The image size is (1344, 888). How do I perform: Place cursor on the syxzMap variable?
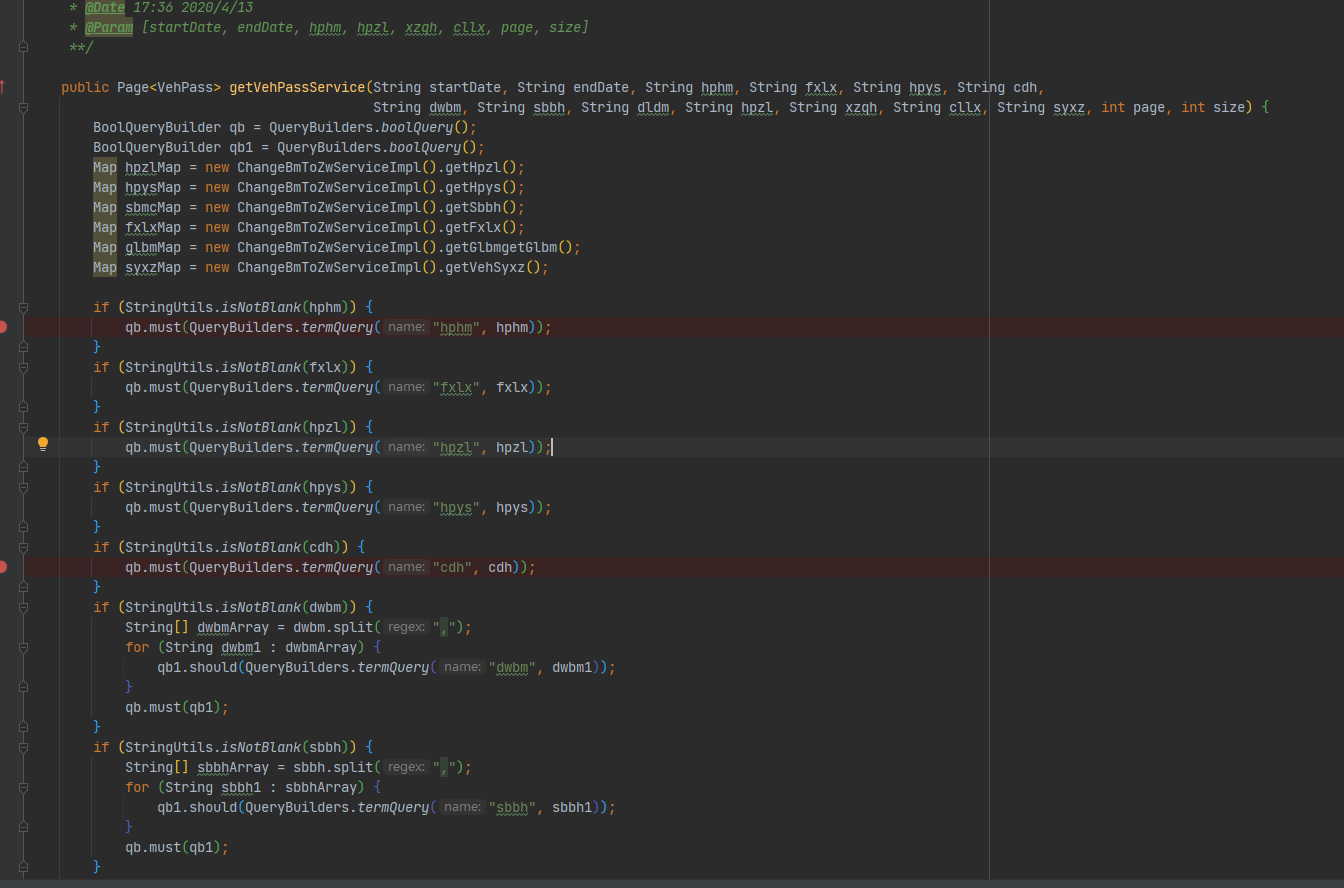click(153, 267)
